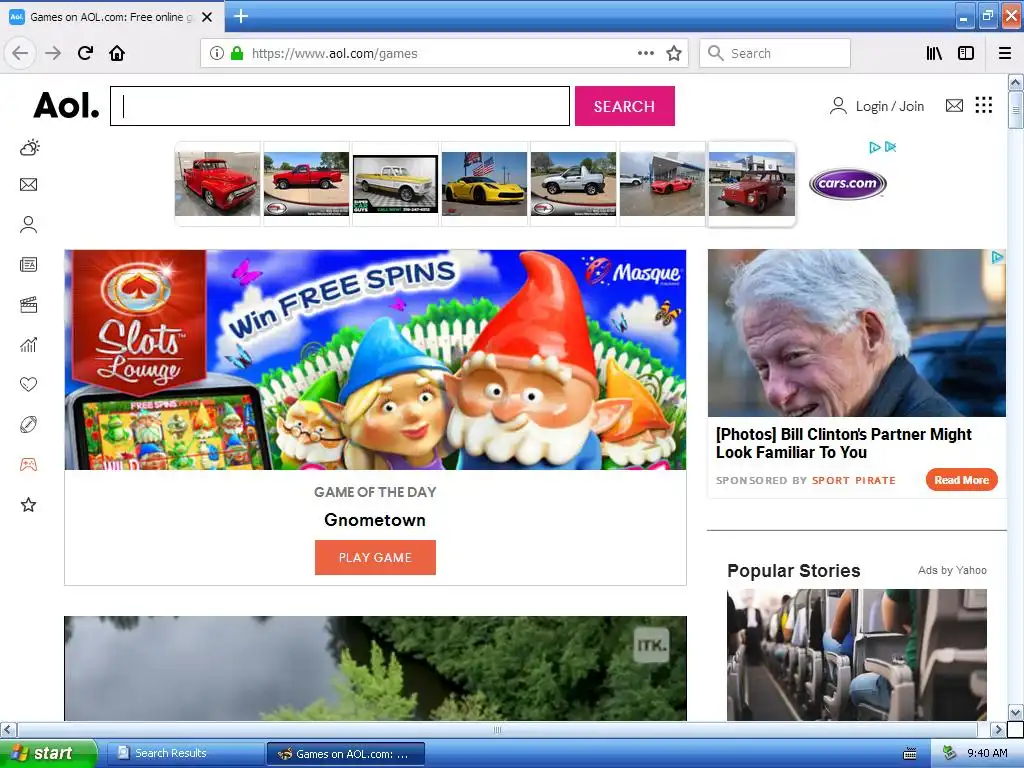Viewport: 1024px width, 768px height.
Task: Click the green padlock security icon
Action: click(237, 53)
